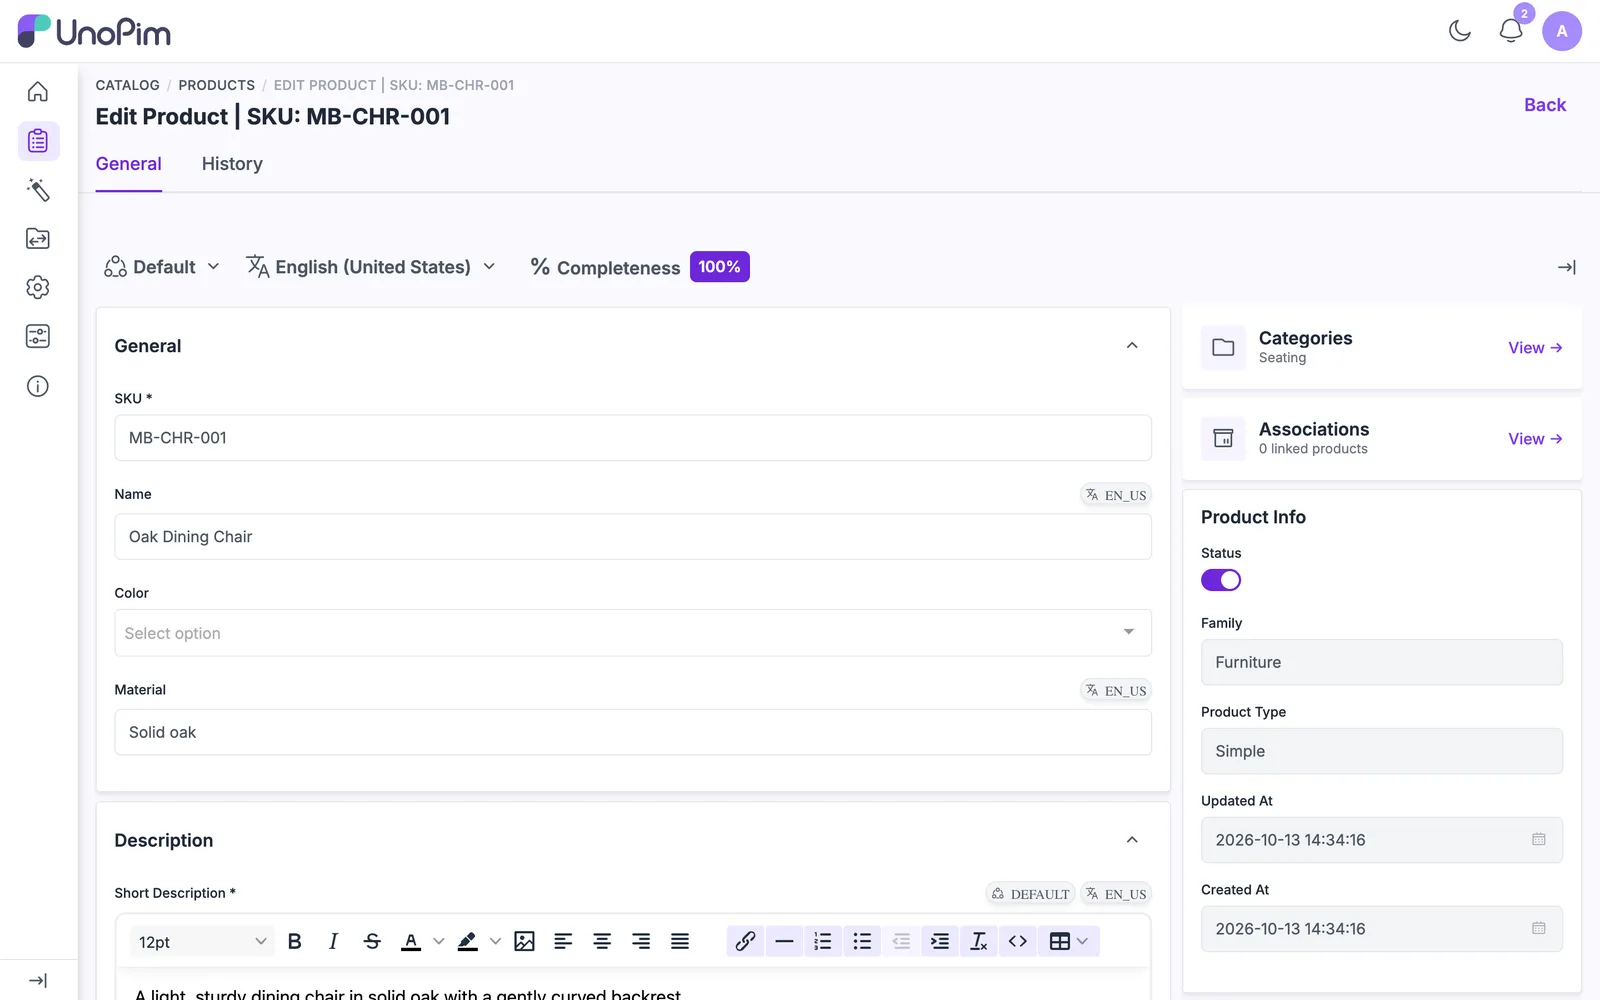Open source code view in editor

pos(1018,941)
